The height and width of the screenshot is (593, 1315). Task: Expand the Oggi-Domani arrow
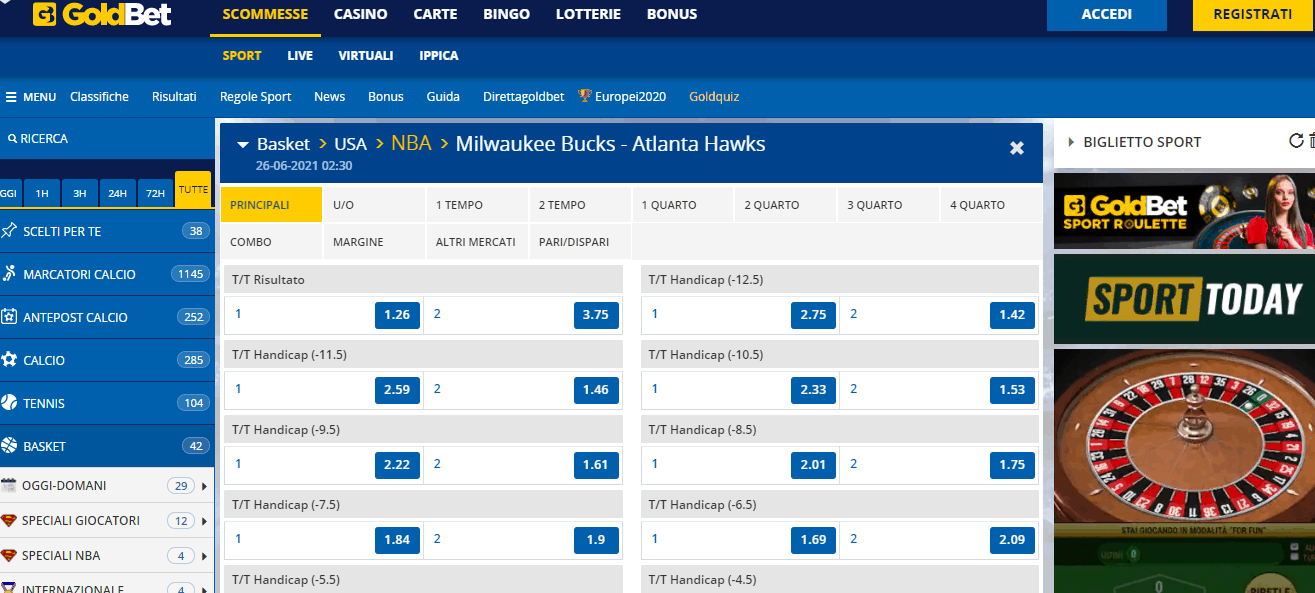pyautogui.click(x=205, y=487)
